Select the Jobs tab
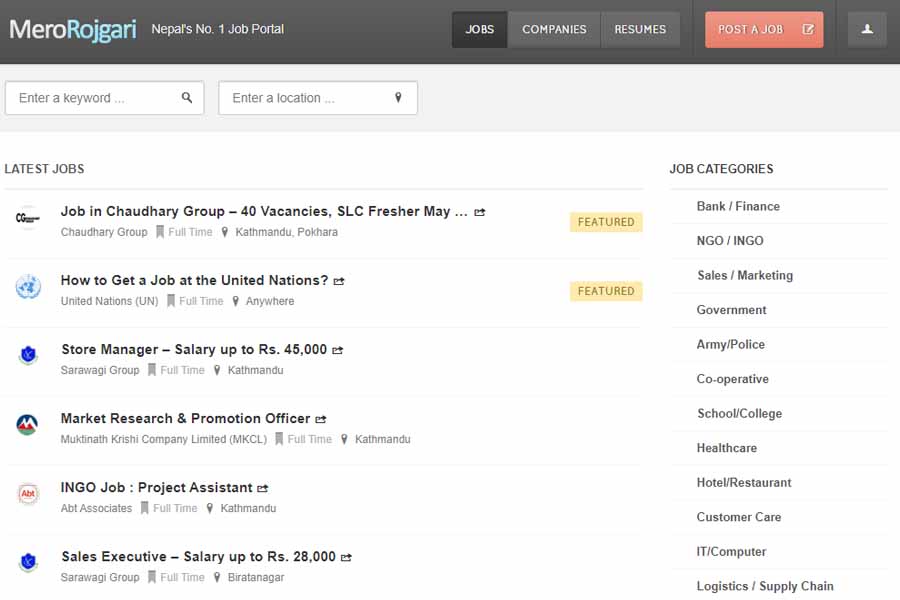This screenshot has width=900, height=600. coord(480,30)
